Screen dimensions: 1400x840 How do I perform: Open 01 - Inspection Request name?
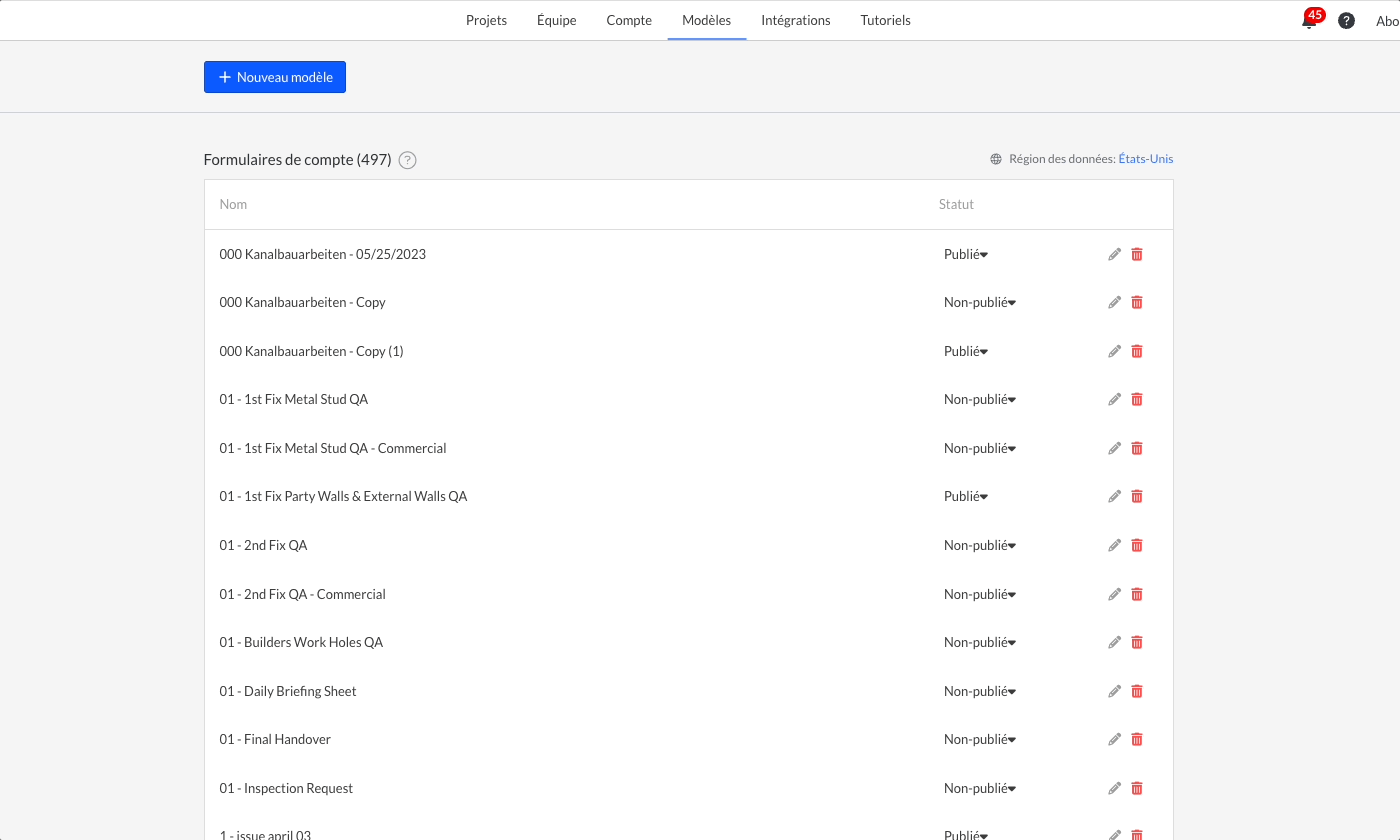point(286,788)
